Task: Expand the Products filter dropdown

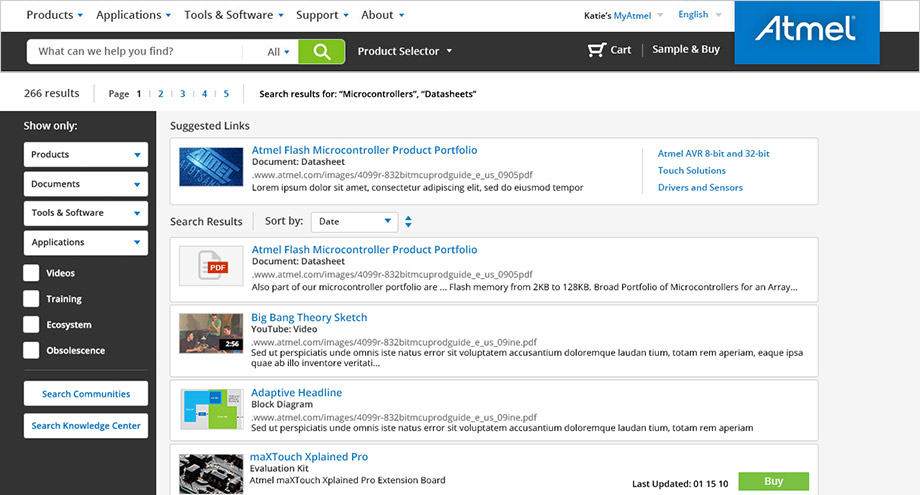Action: point(86,155)
